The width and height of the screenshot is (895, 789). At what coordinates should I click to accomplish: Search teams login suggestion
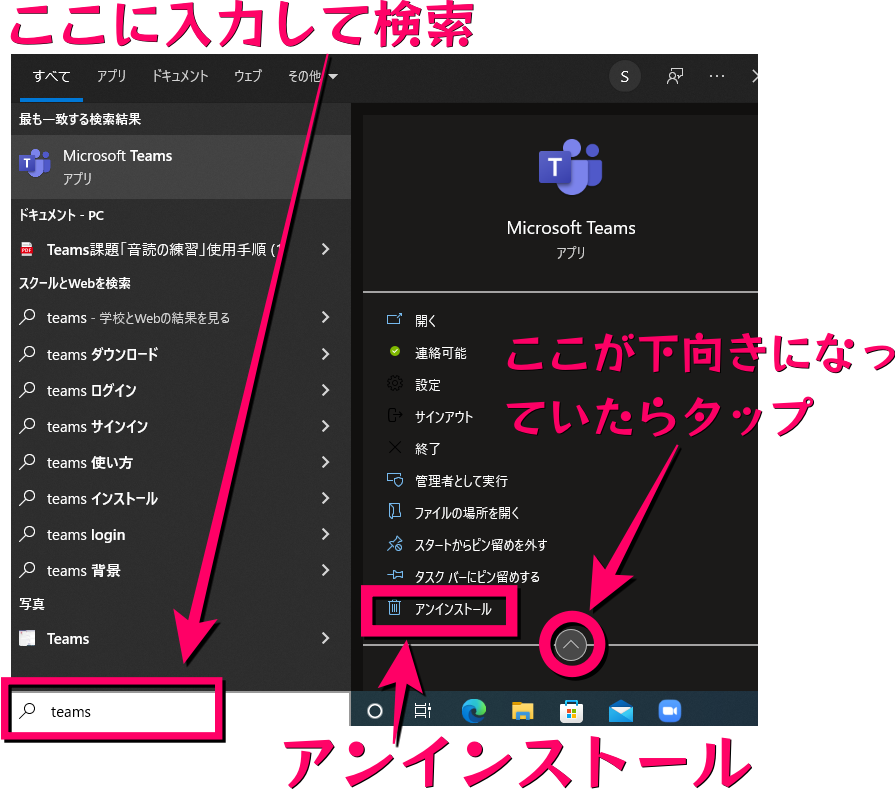tap(86, 535)
